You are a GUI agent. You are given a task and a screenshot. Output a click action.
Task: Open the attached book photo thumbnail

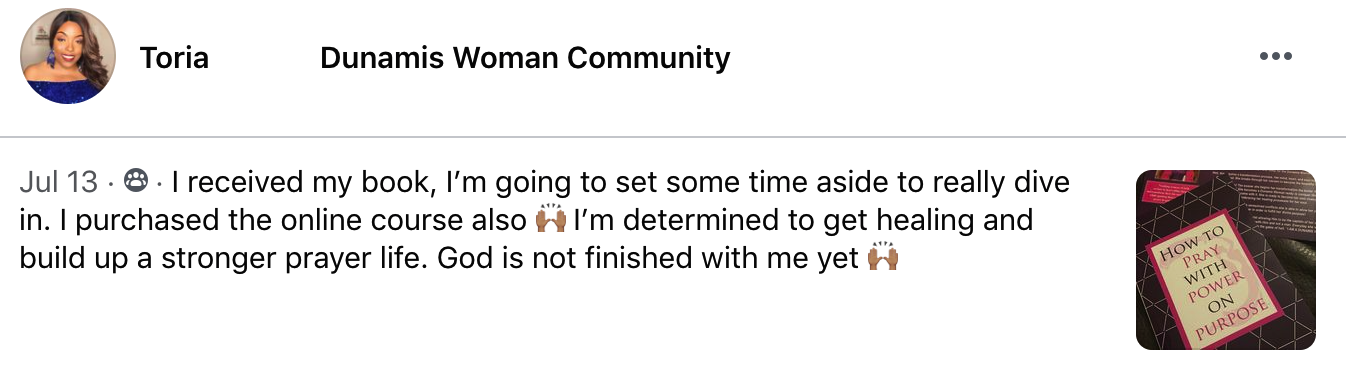(1226, 260)
